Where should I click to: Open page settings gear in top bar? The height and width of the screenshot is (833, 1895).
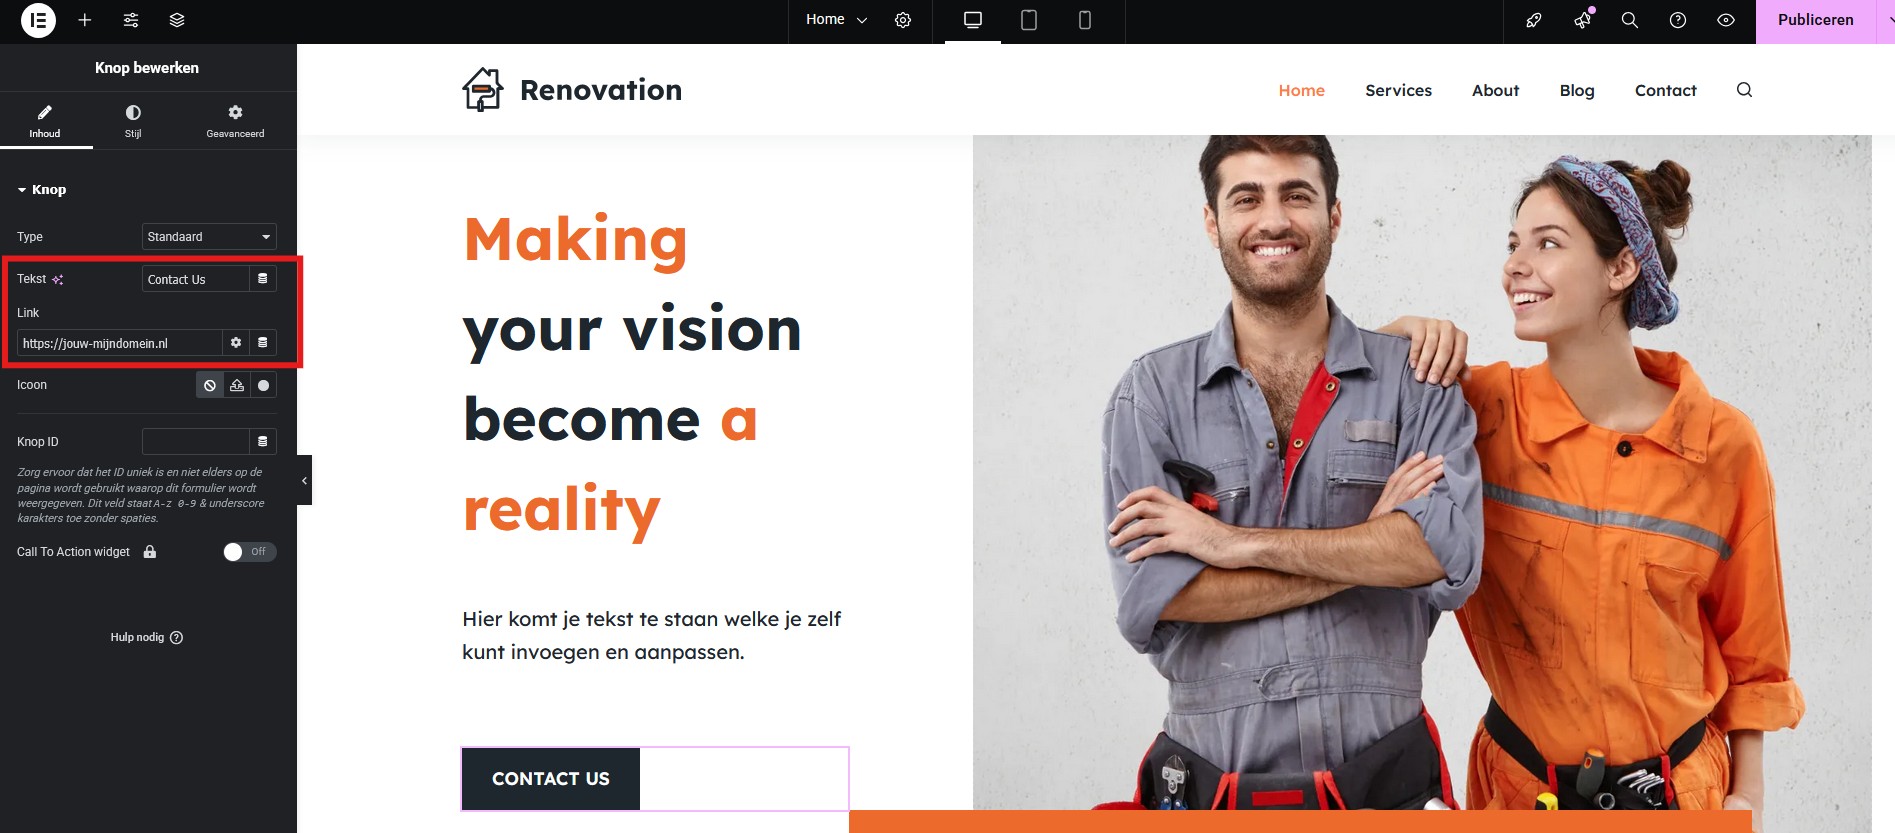pos(903,20)
